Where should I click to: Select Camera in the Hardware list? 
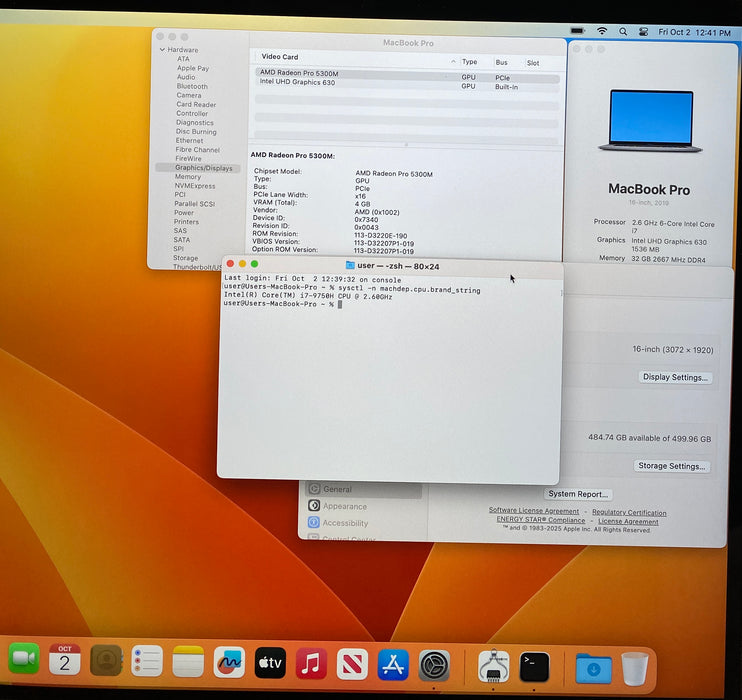tap(189, 95)
